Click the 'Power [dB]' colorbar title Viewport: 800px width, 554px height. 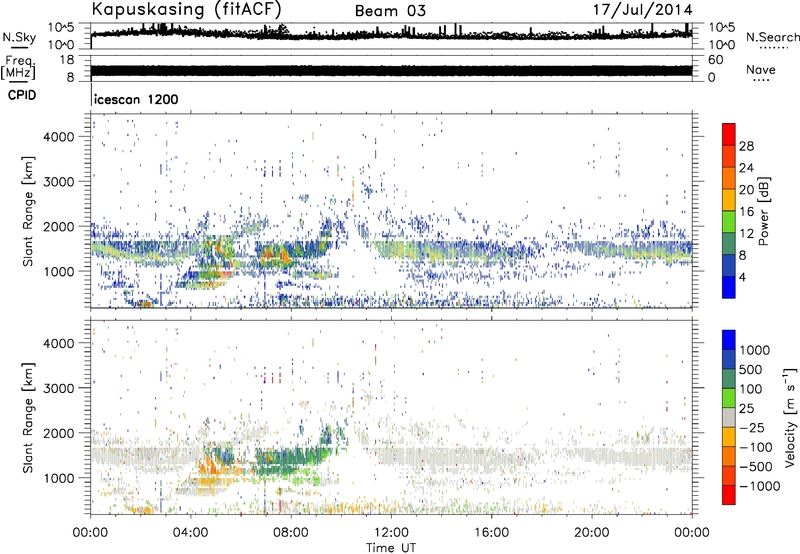point(764,211)
